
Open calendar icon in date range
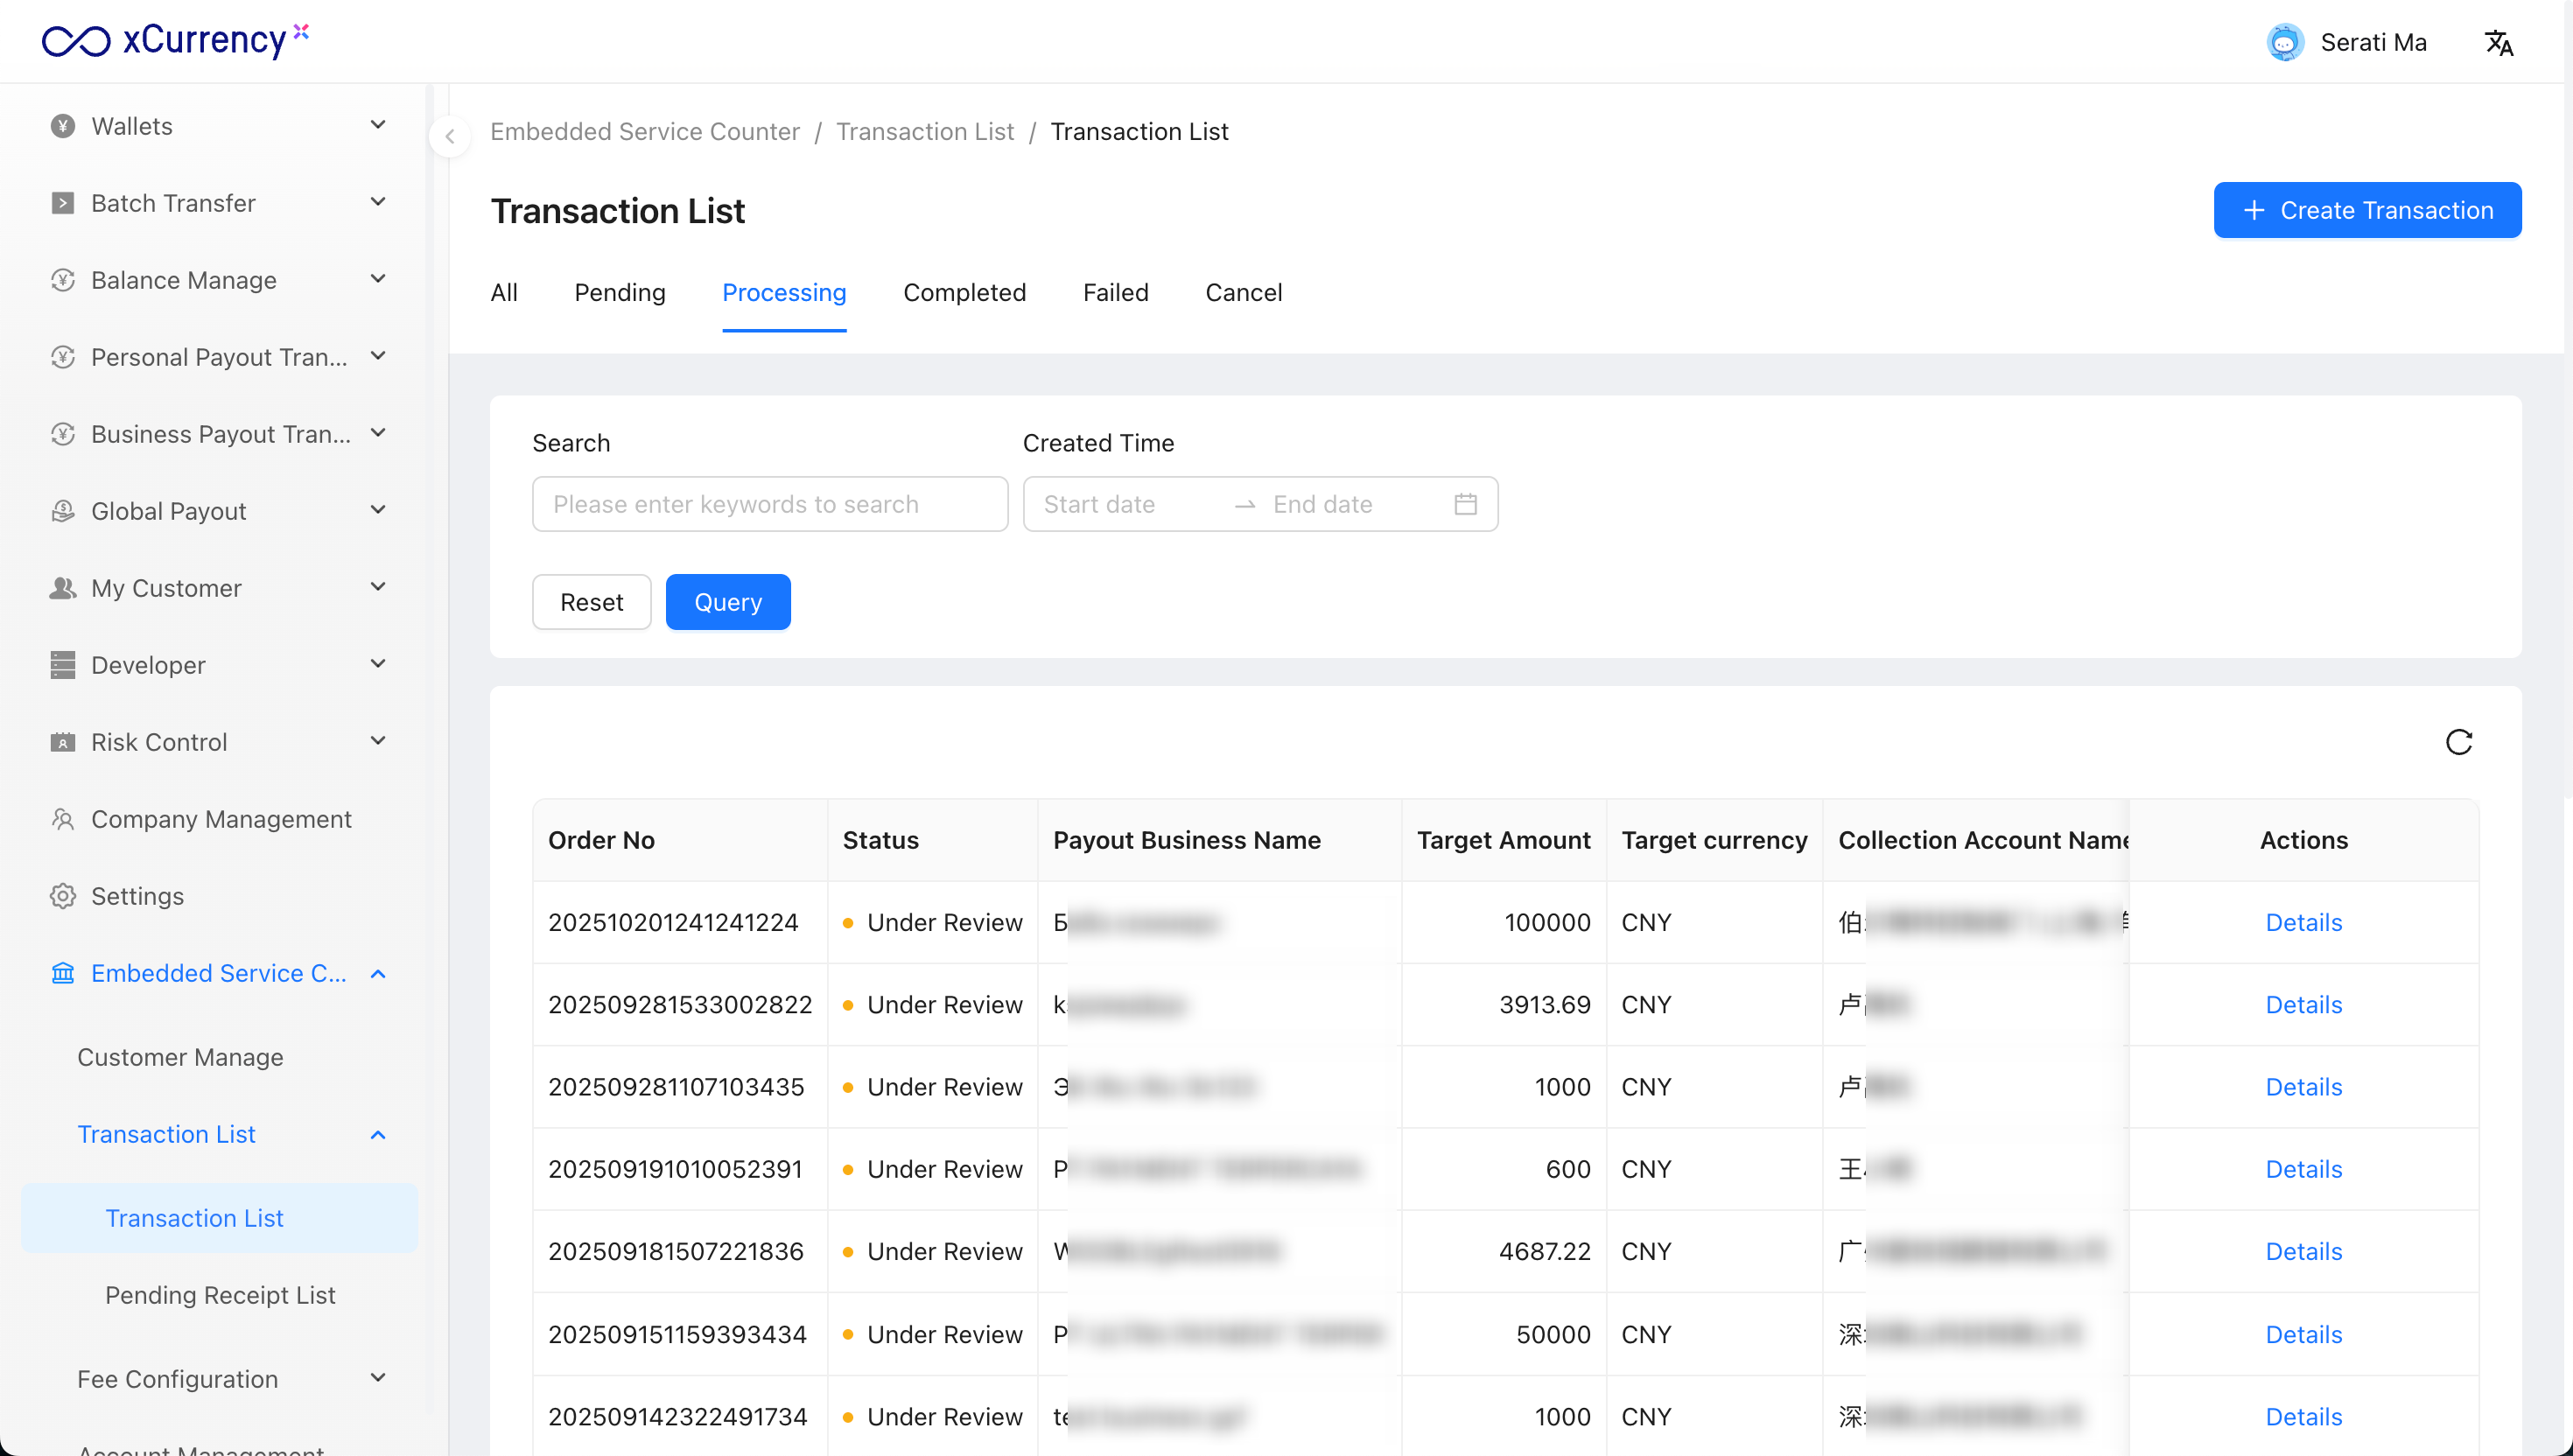[x=1465, y=504]
